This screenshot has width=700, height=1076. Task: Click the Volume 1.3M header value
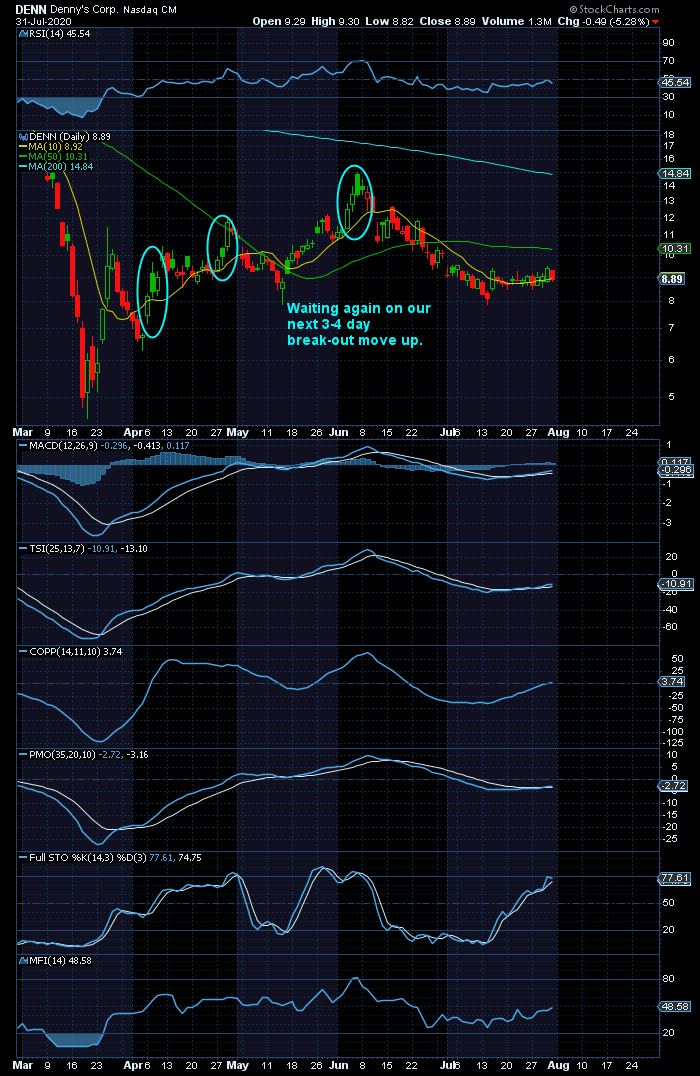[516, 21]
